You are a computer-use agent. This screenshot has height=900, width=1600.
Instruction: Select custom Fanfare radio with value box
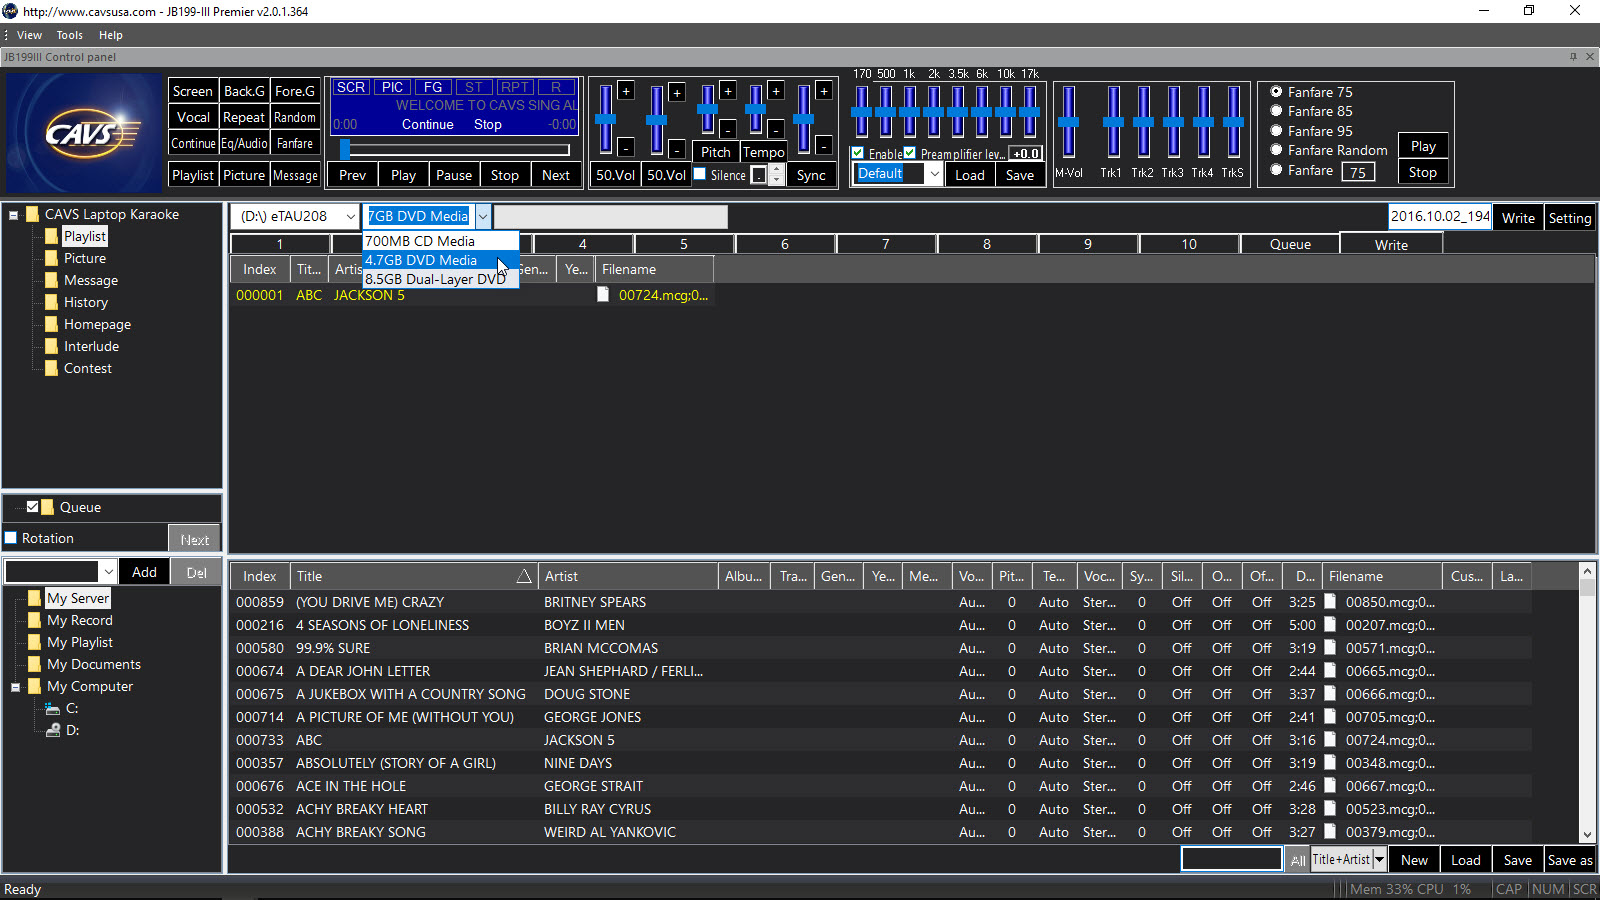1276,170
